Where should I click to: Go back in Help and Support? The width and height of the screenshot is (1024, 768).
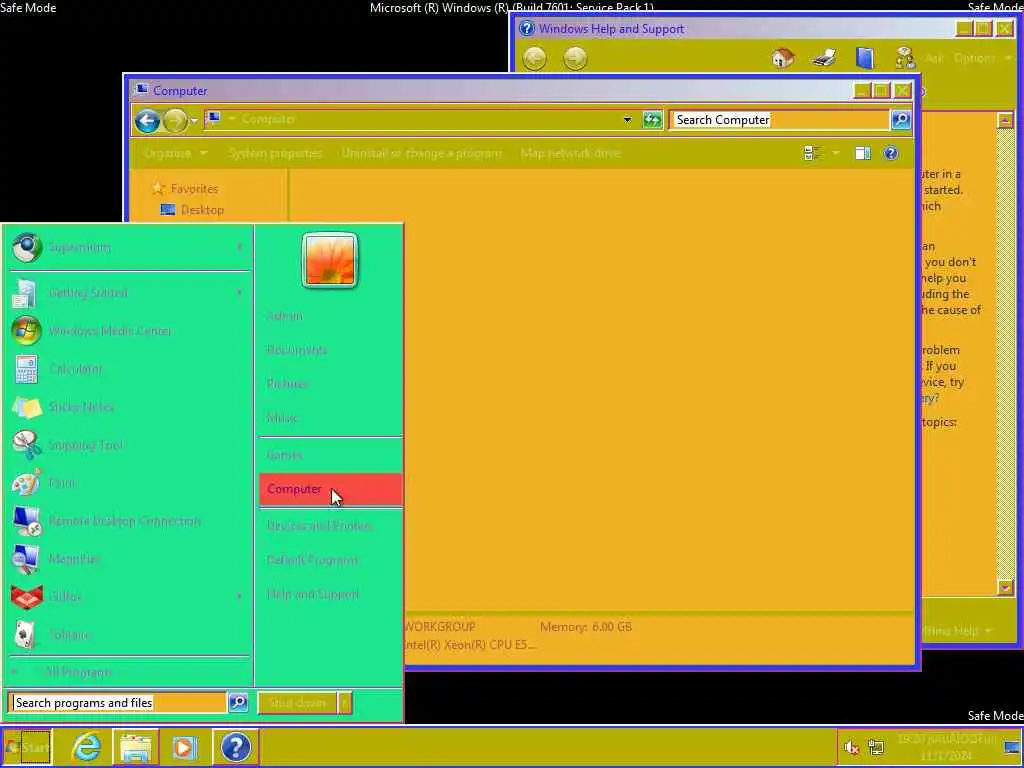(534, 58)
